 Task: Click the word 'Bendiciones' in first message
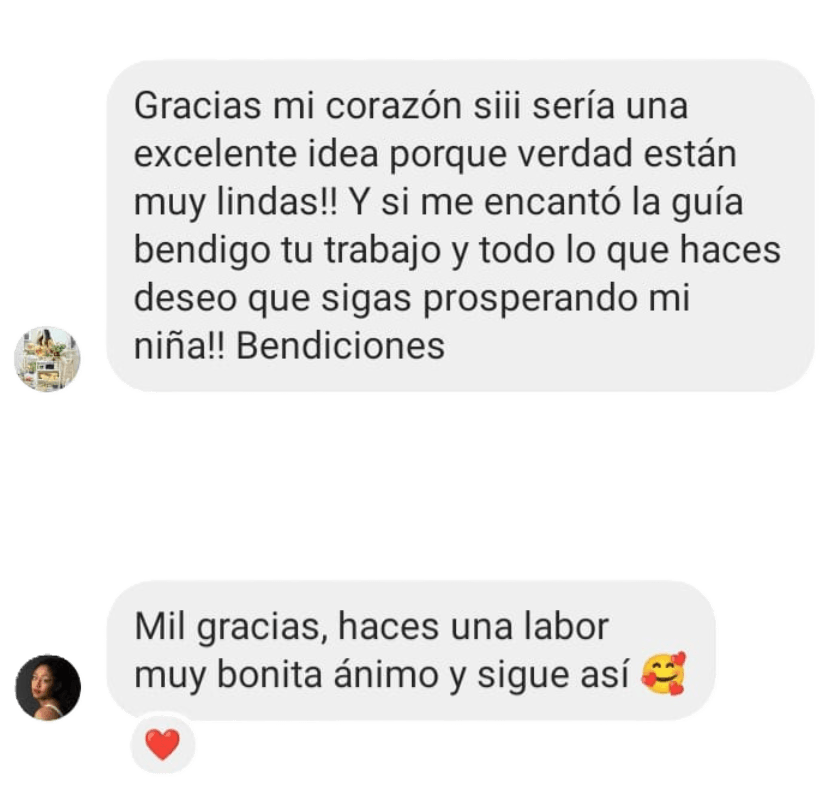(x=340, y=346)
